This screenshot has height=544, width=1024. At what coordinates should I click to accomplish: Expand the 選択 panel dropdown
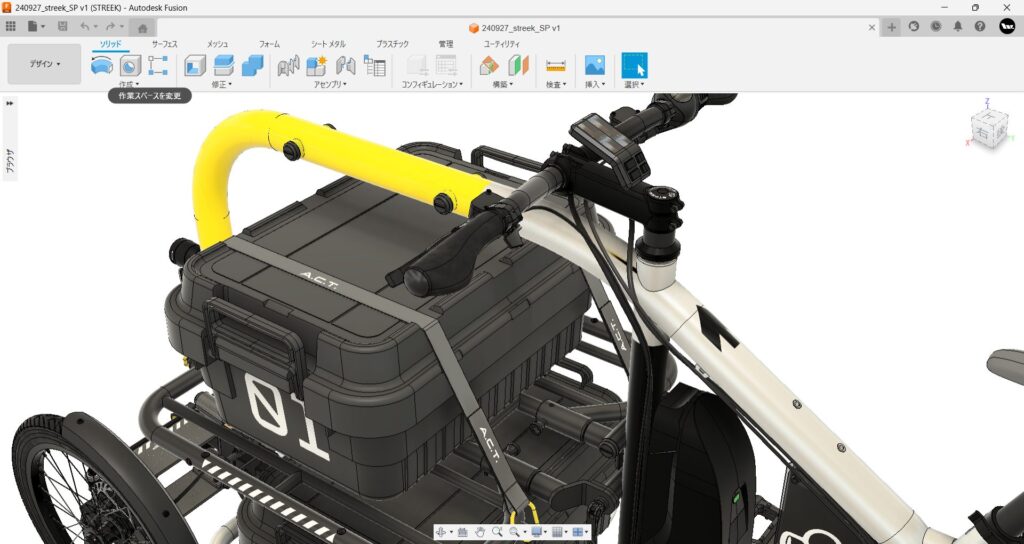point(635,84)
